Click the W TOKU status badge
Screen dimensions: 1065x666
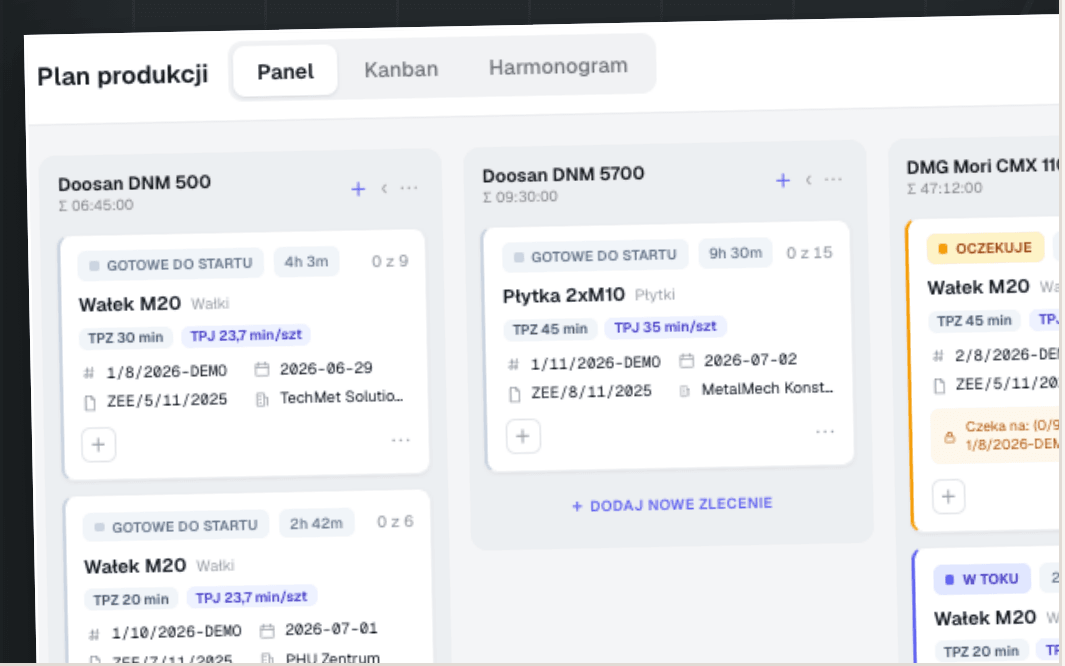click(x=982, y=580)
